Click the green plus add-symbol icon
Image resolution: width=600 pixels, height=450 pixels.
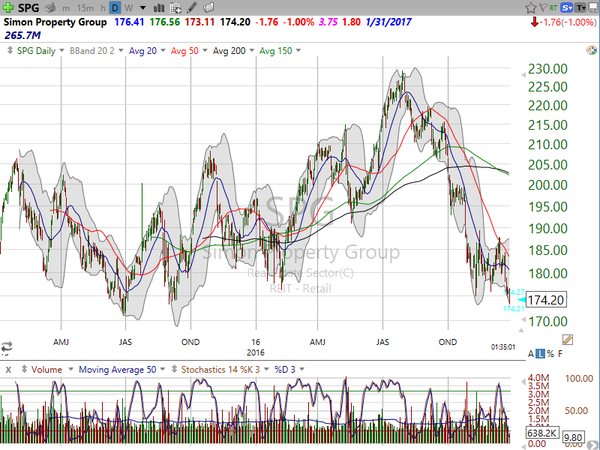coord(8,7)
